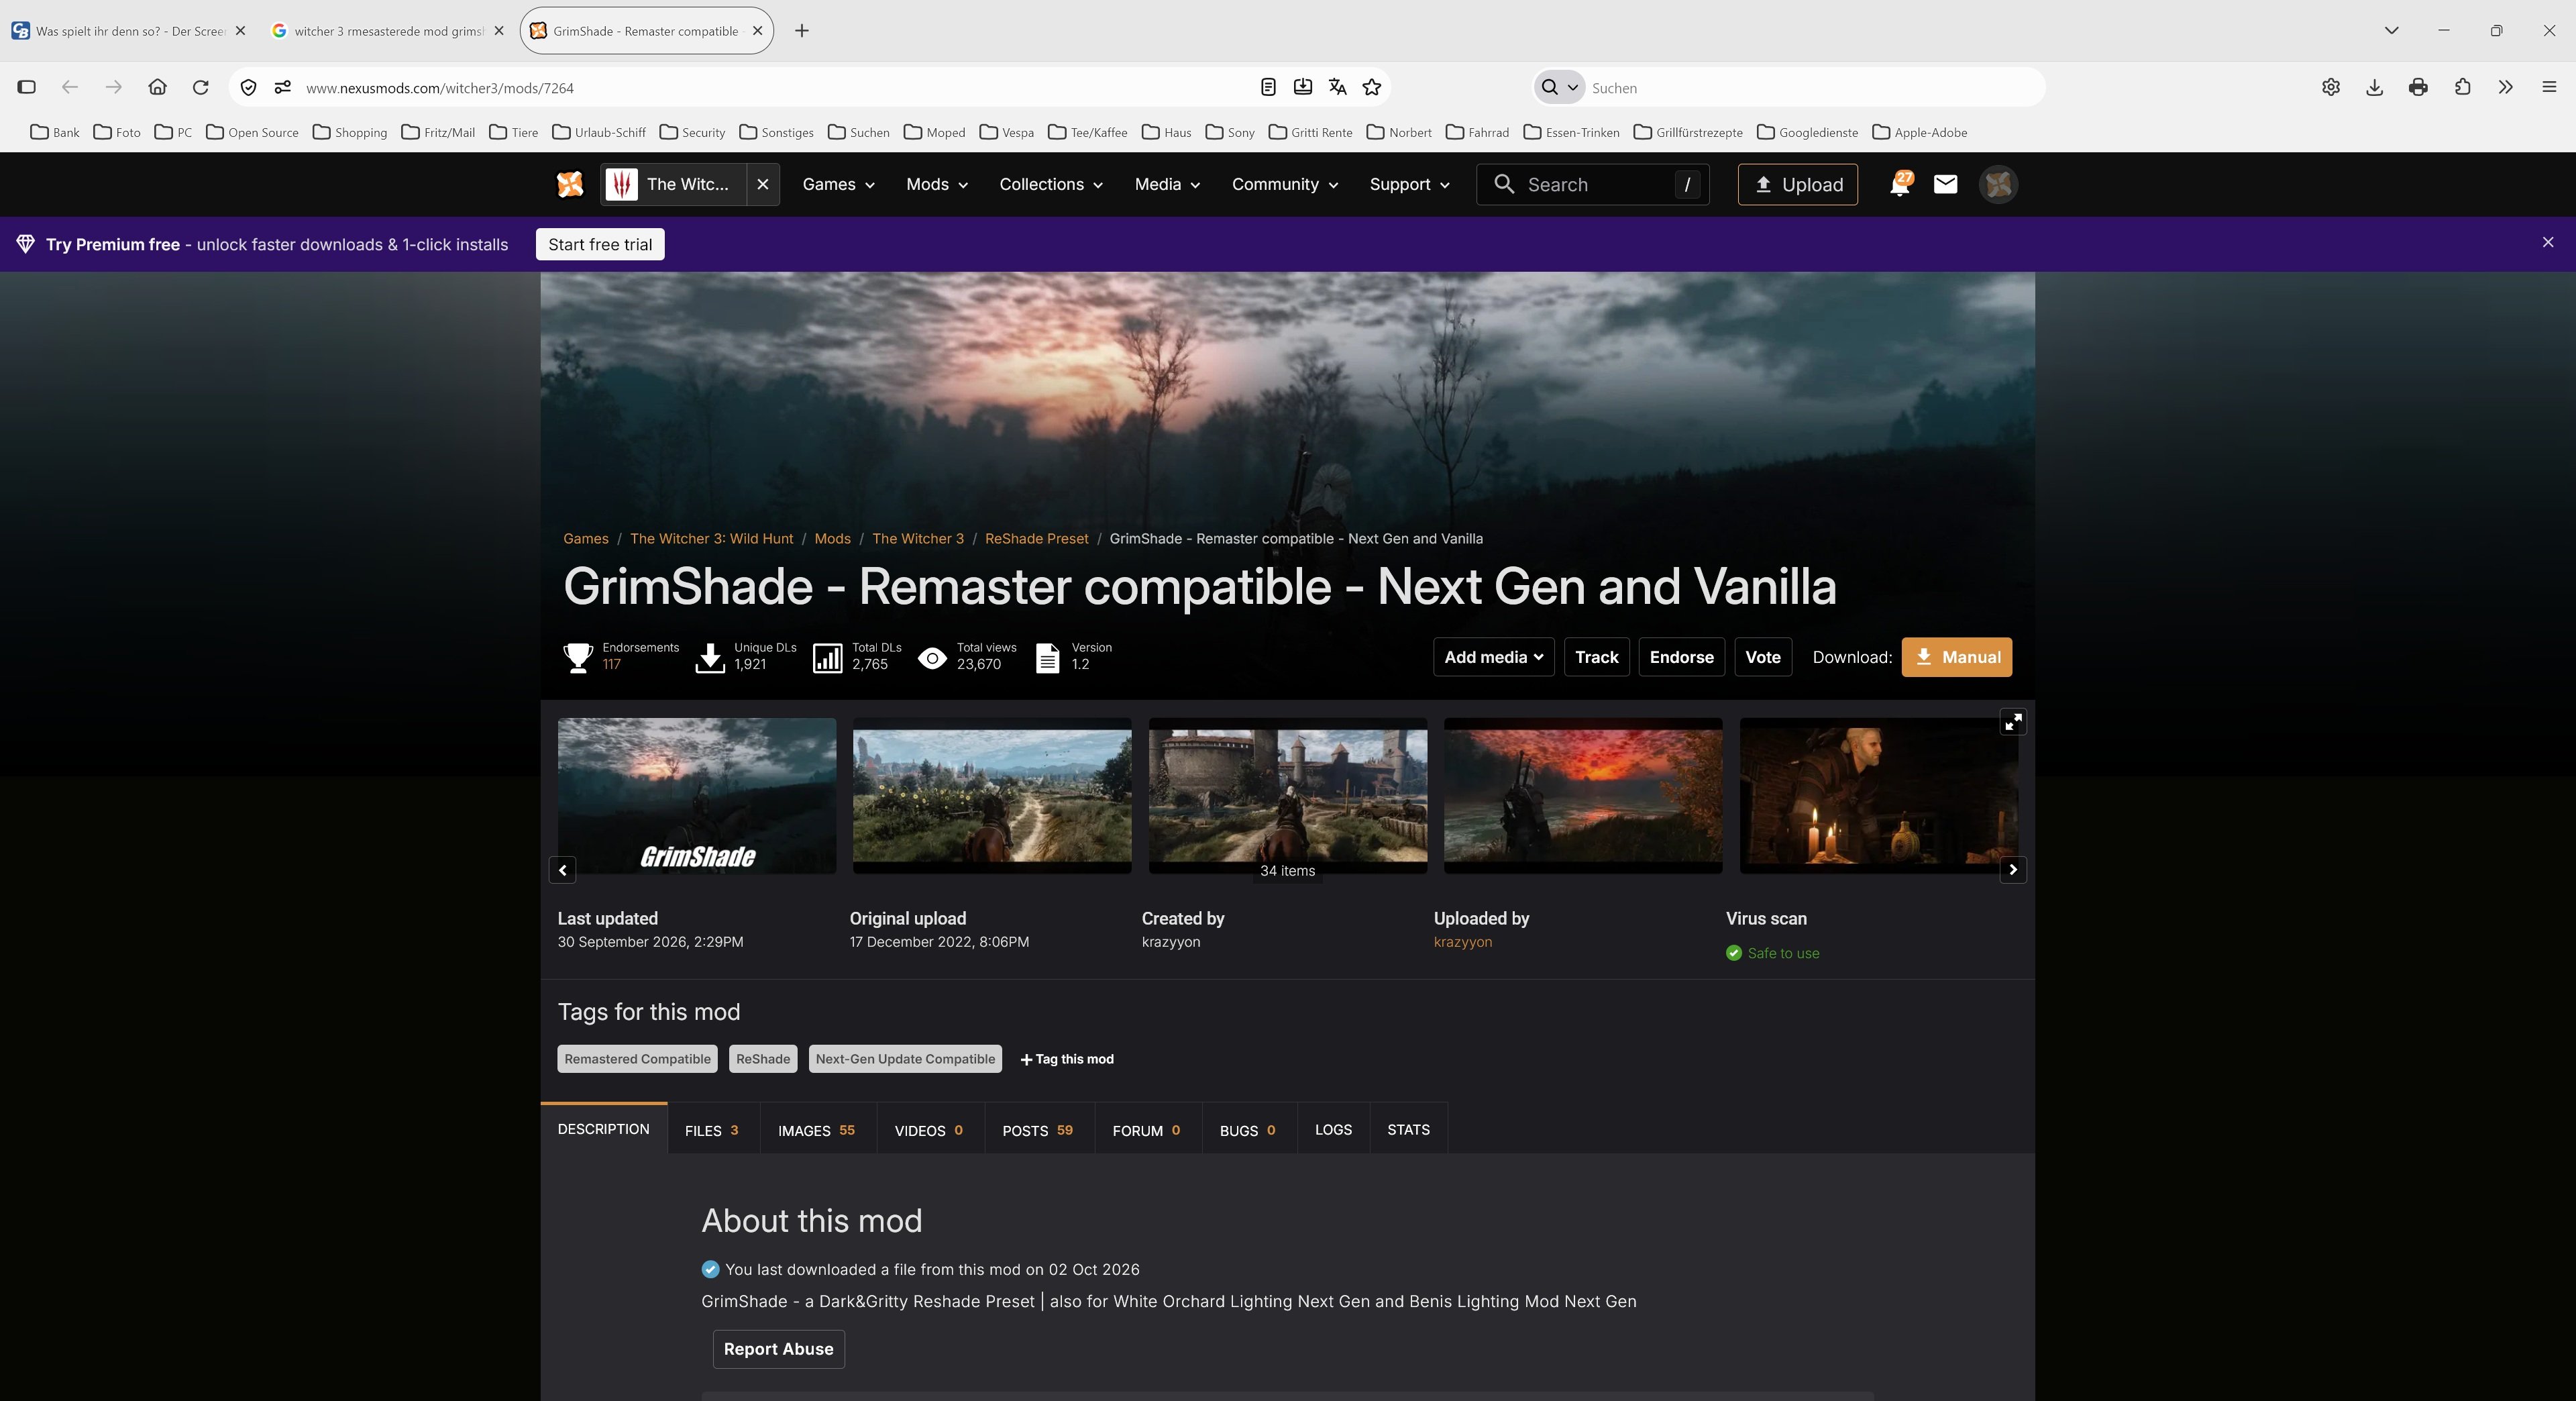Open a new browser tab

(x=801, y=31)
